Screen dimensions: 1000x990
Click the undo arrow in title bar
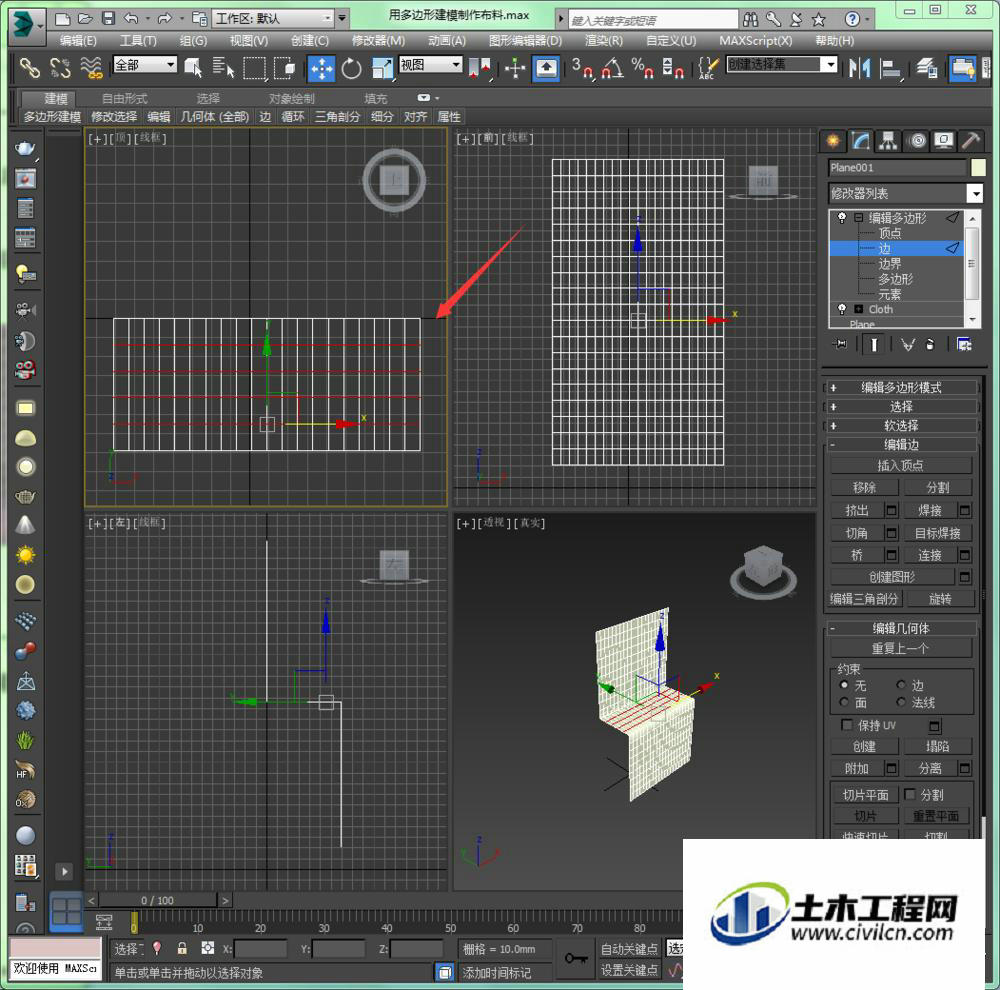tap(131, 18)
